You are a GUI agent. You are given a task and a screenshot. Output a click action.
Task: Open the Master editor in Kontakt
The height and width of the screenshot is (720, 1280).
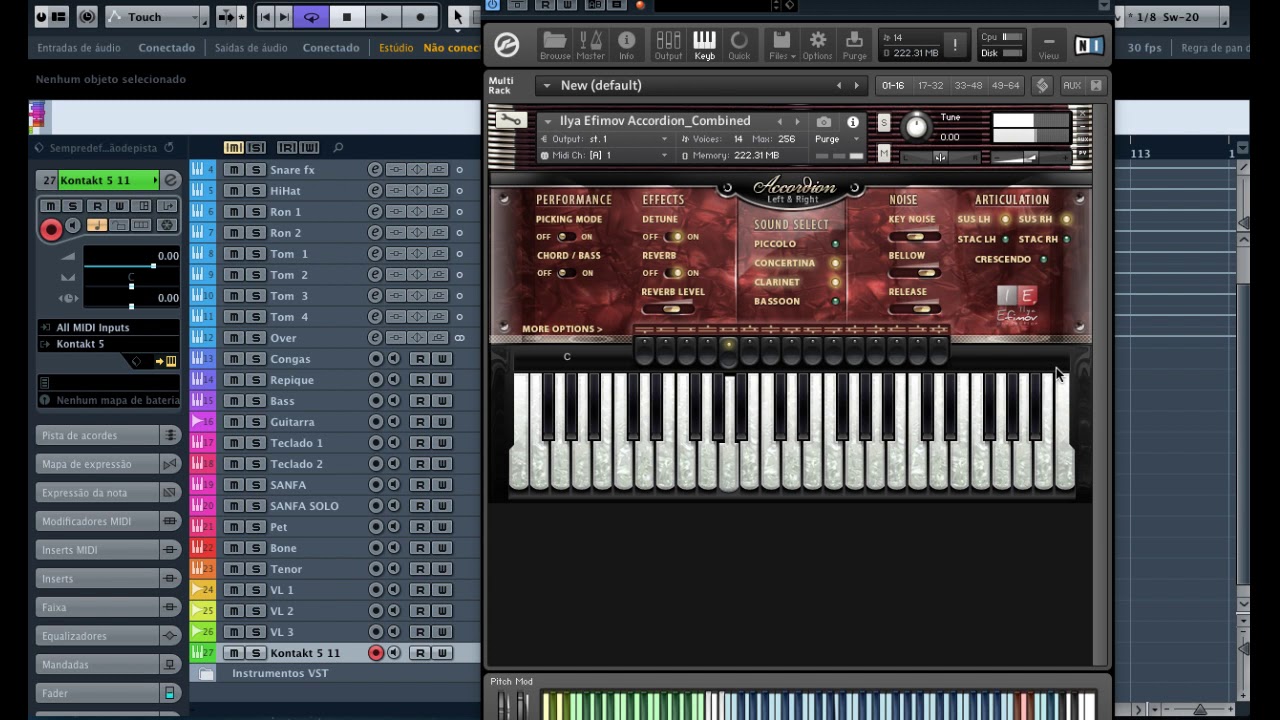(591, 44)
